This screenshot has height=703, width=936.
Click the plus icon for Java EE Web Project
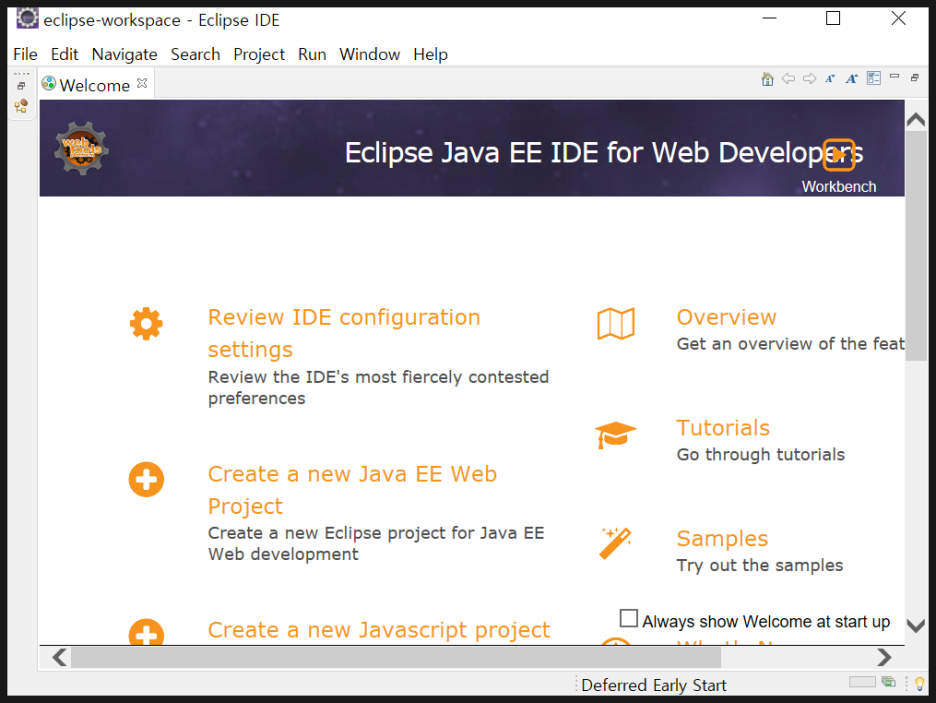pyautogui.click(x=146, y=479)
